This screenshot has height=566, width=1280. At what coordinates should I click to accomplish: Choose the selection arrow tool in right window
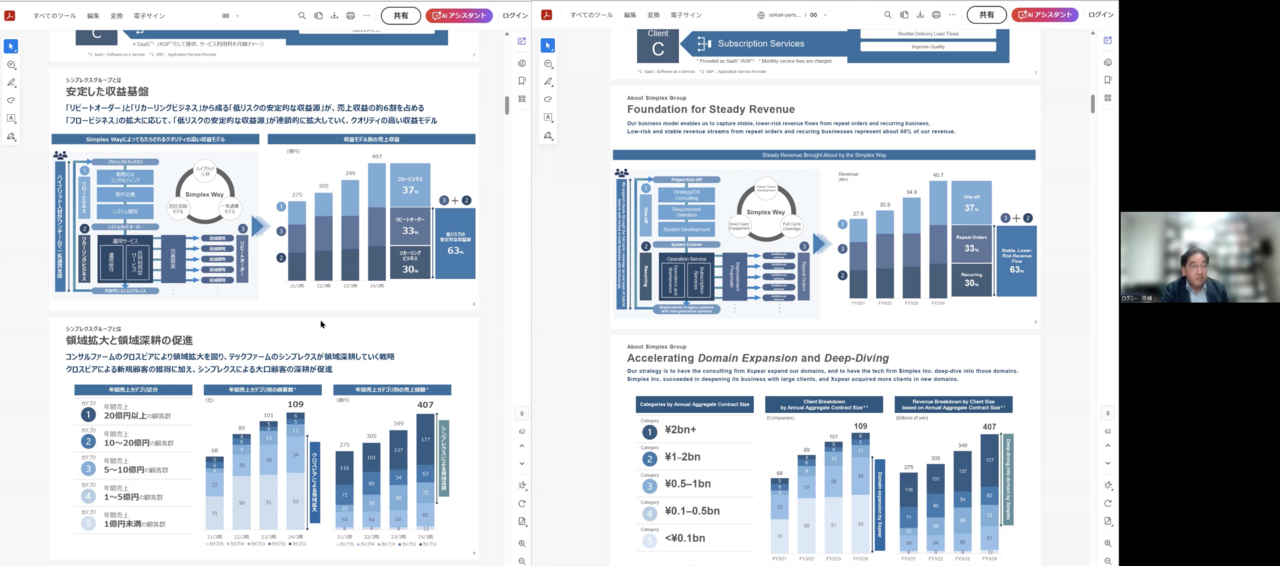click(x=548, y=46)
